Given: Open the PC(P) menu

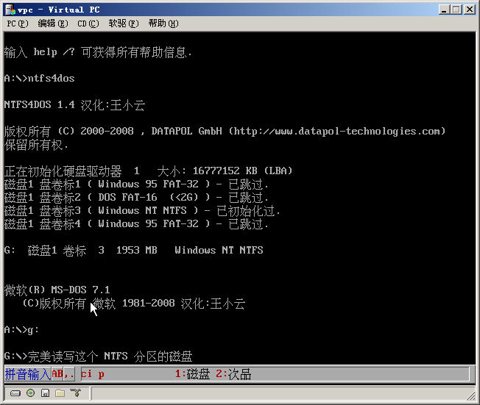Looking at the screenshot, I should coord(17,24).
